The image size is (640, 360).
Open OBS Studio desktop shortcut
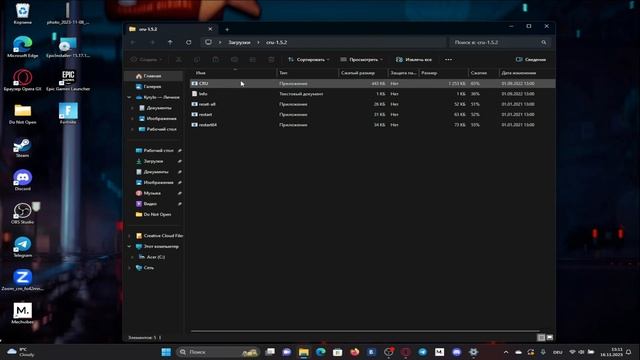(x=22, y=213)
